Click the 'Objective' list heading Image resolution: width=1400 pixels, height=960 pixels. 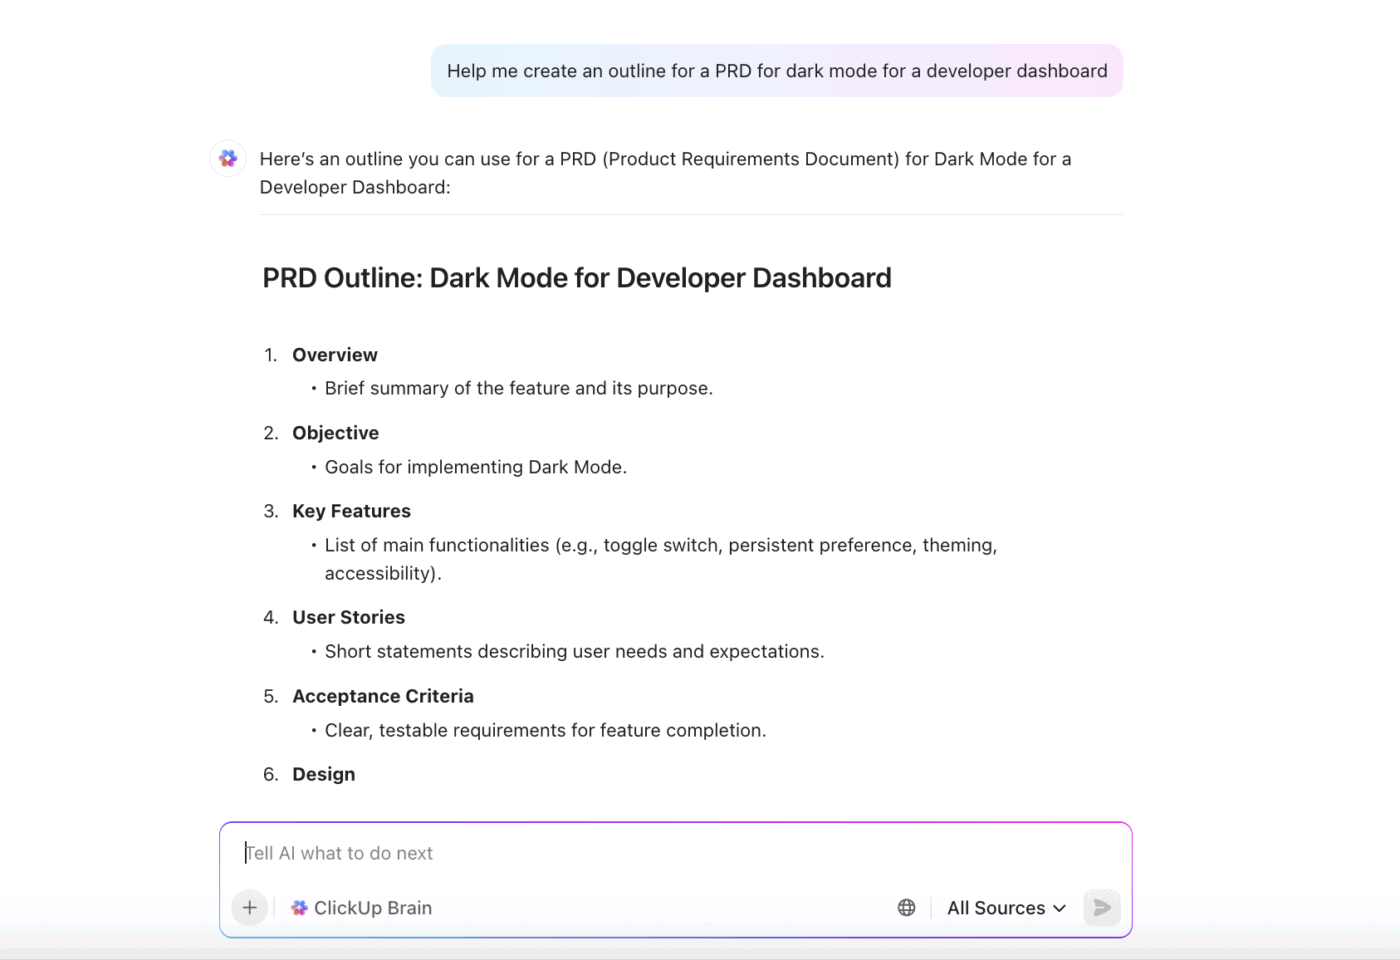click(336, 433)
